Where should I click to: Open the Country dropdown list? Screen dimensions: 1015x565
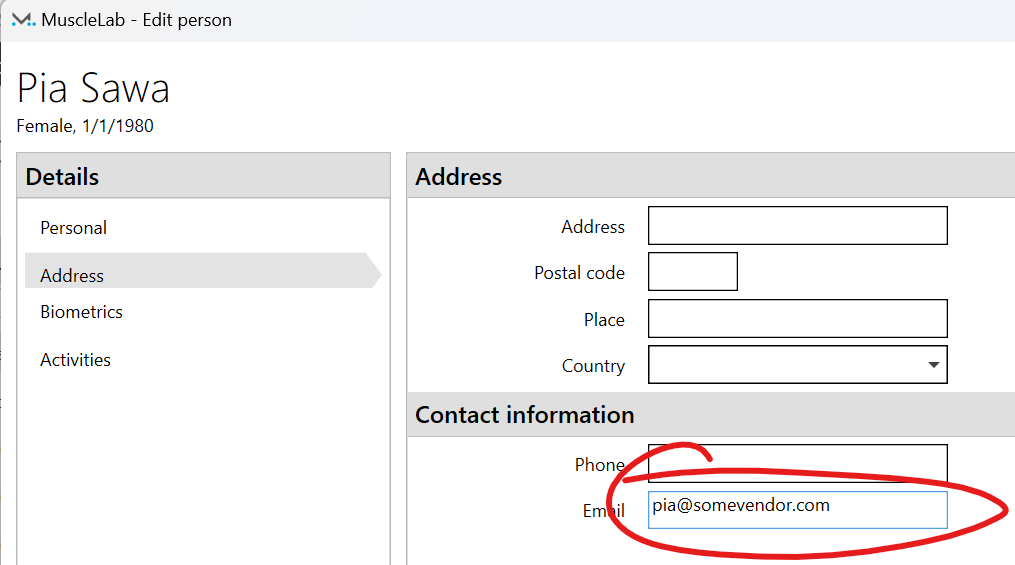pyautogui.click(x=798, y=364)
